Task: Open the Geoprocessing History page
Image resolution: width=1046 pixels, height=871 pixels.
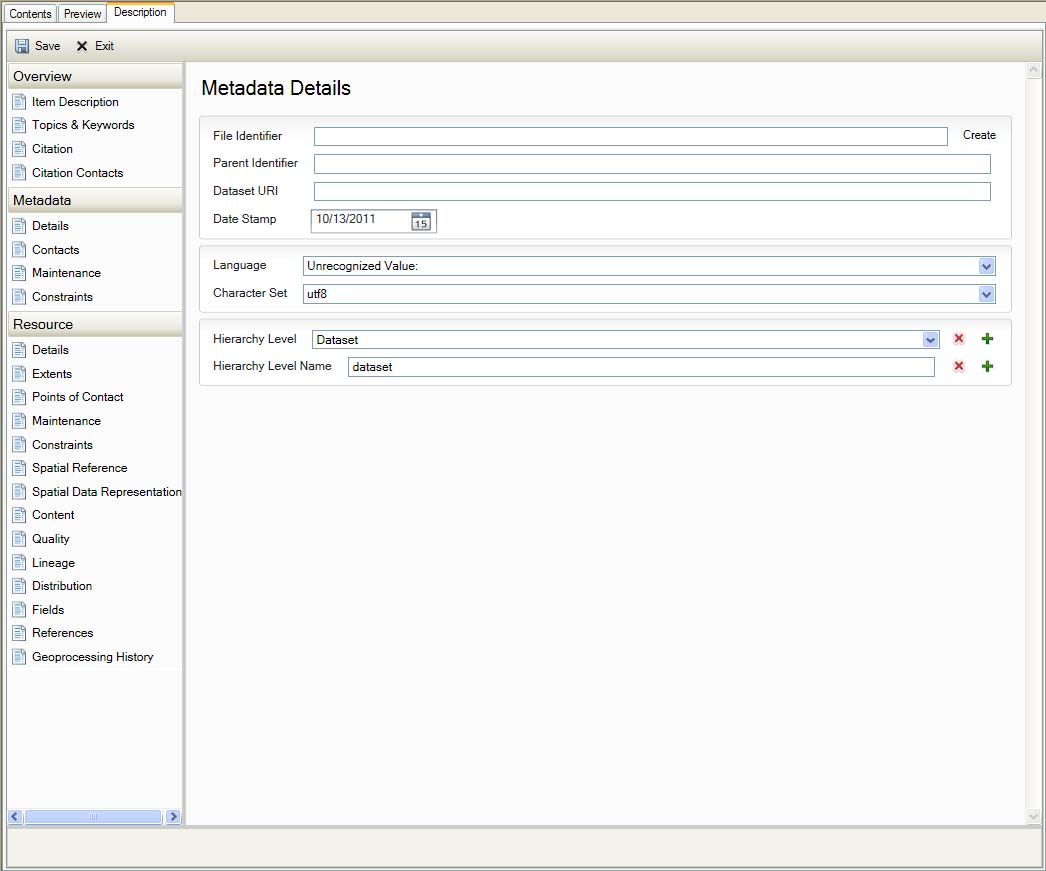Action: click(92, 657)
